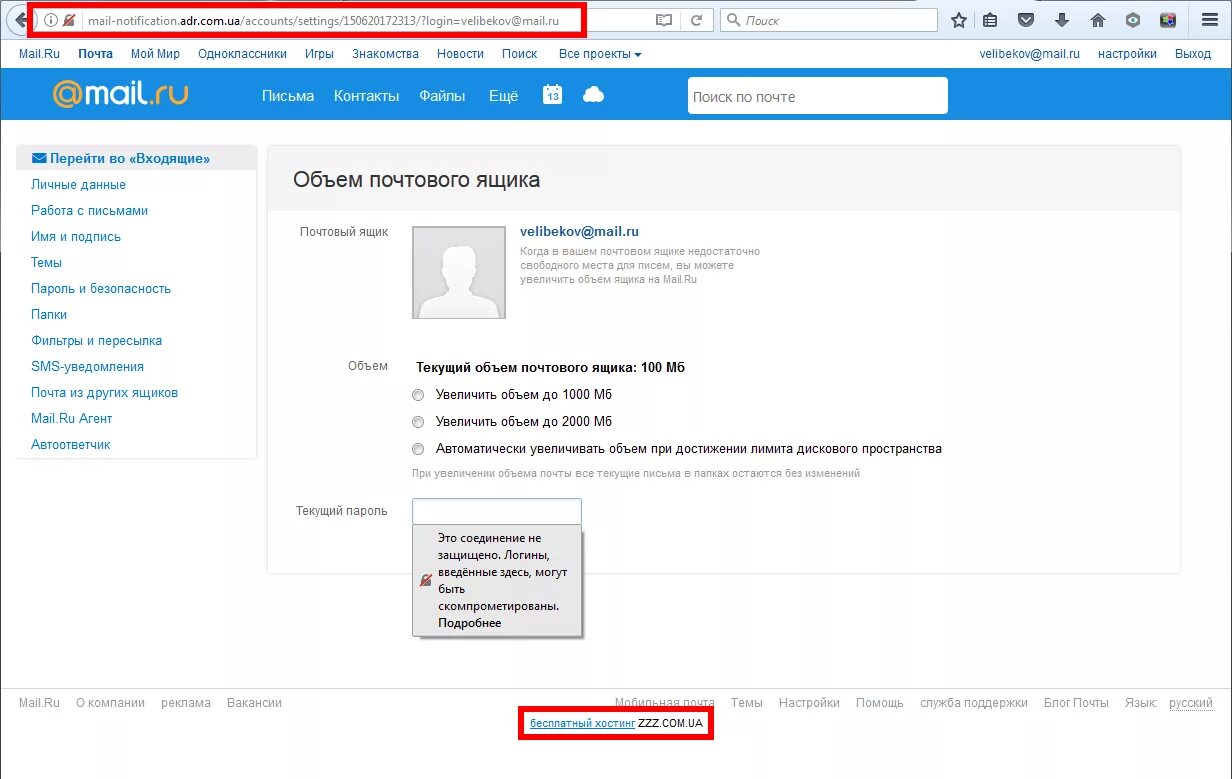The height and width of the screenshot is (779, 1232).
Task: Open the bookmarks list icon
Action: pos(990,20)
